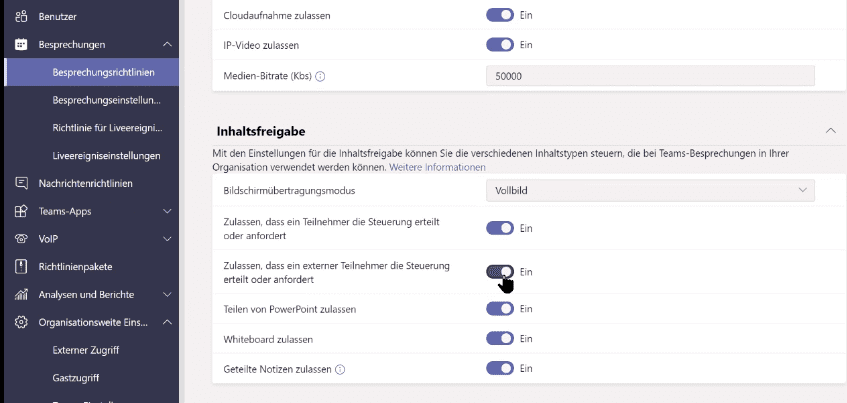Disable the IP-Video zulassen switch
The height and width of the screenshot is (403, 847).
click(500, 45)
